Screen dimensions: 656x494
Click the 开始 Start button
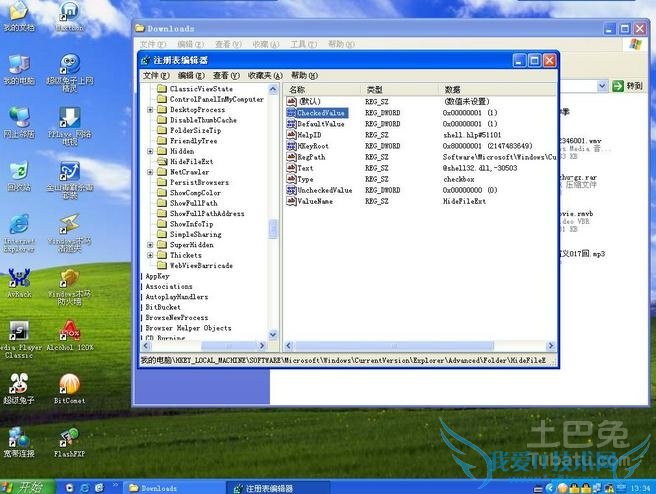24,487
